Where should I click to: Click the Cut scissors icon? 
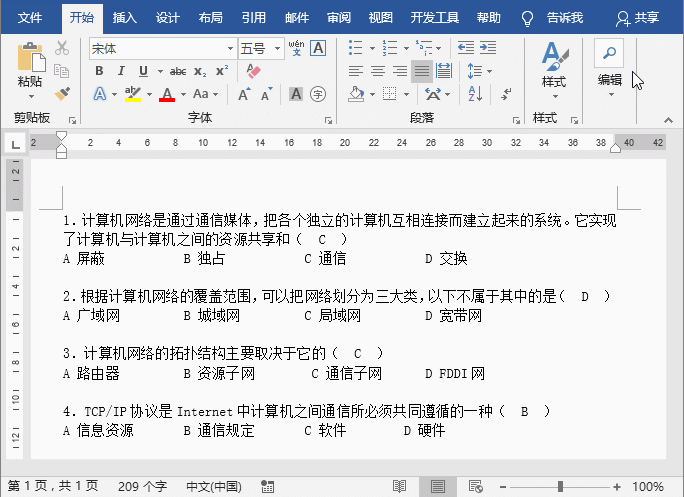[x=62, y=48]
